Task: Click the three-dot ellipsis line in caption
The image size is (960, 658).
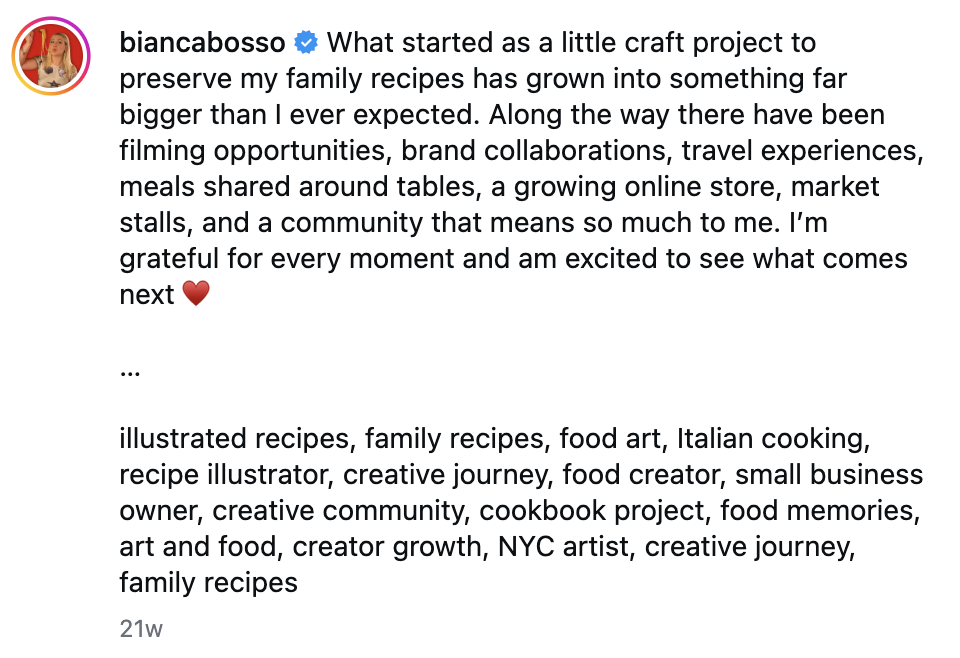Action: click(130, 372)
